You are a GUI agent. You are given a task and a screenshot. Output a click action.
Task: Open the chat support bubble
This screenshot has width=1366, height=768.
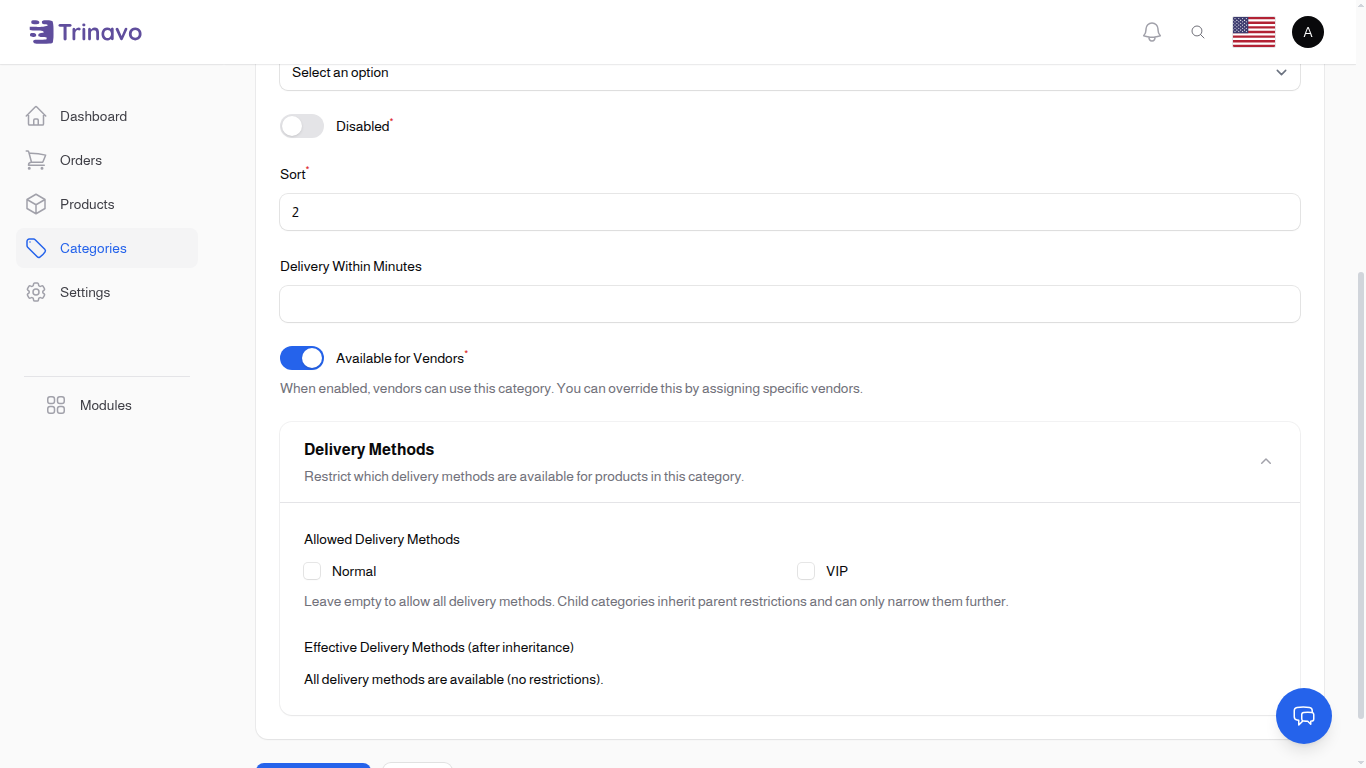(x=1303, y=715)
